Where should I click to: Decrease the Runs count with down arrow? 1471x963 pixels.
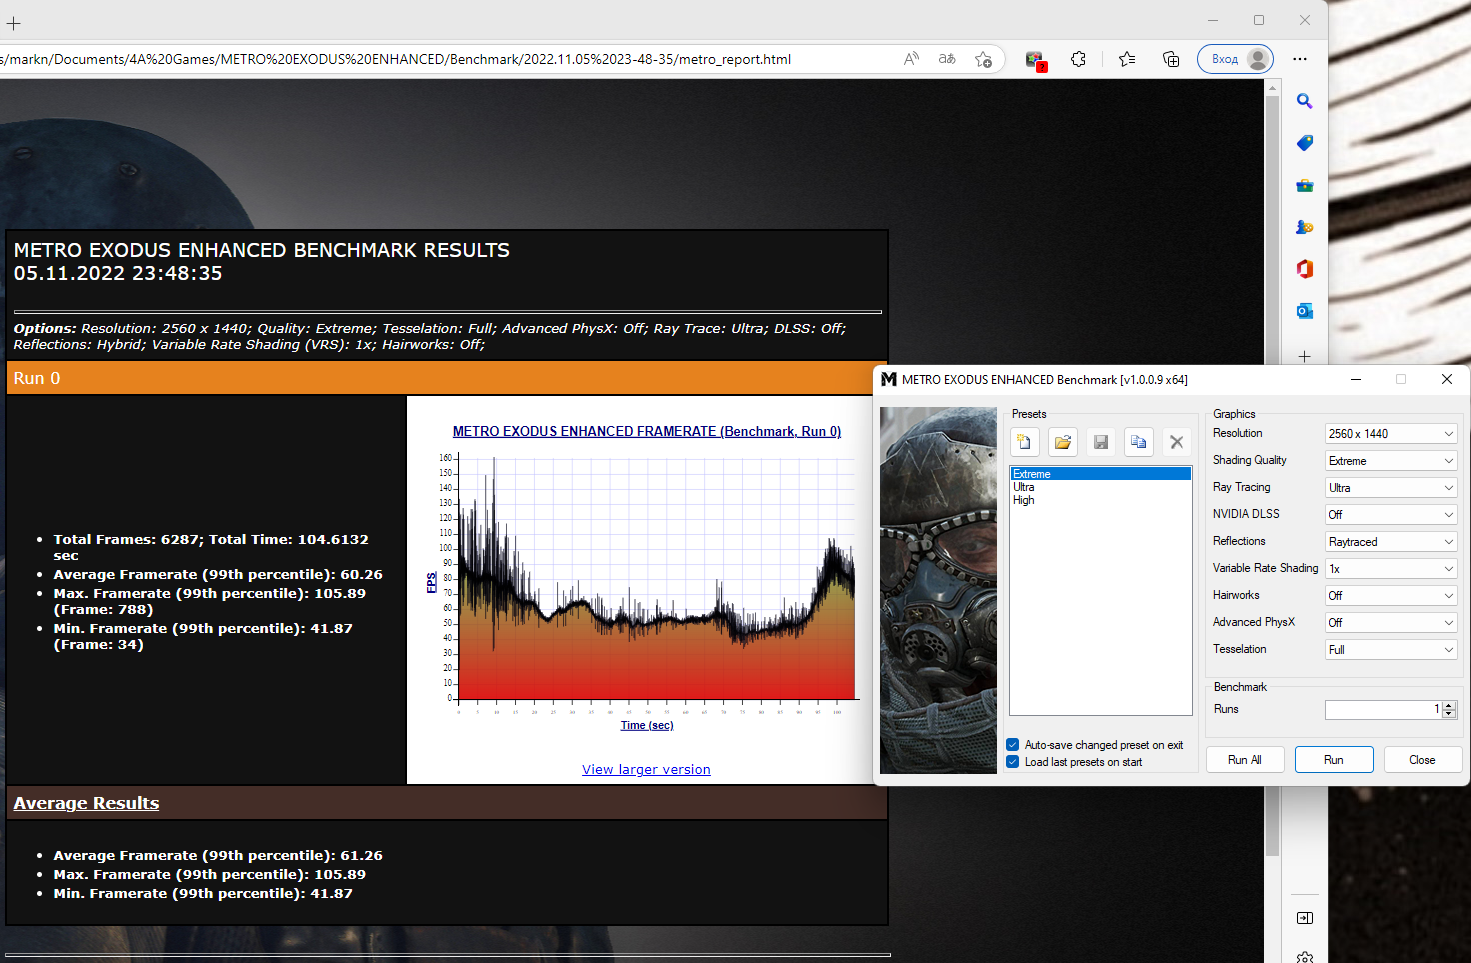coord(1449,714)
